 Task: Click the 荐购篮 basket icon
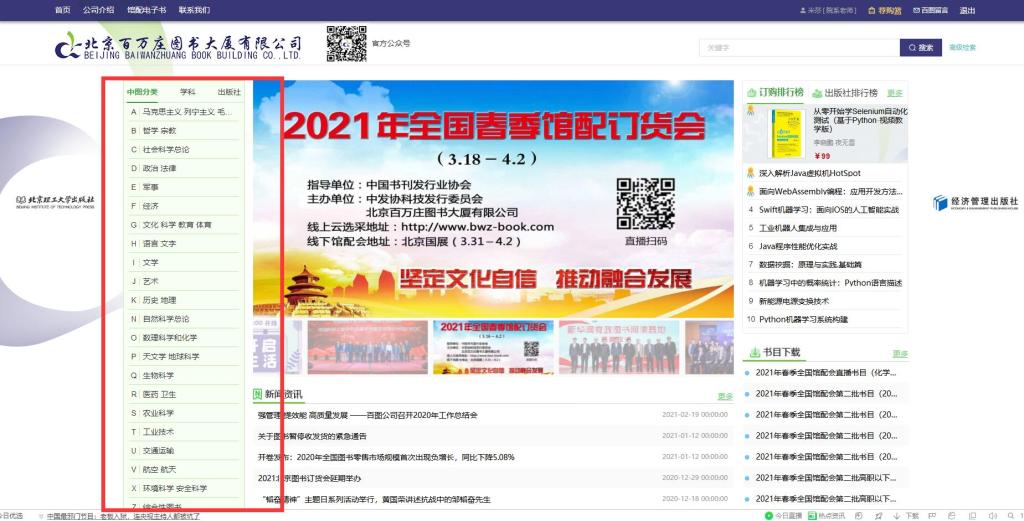[871, 10]
